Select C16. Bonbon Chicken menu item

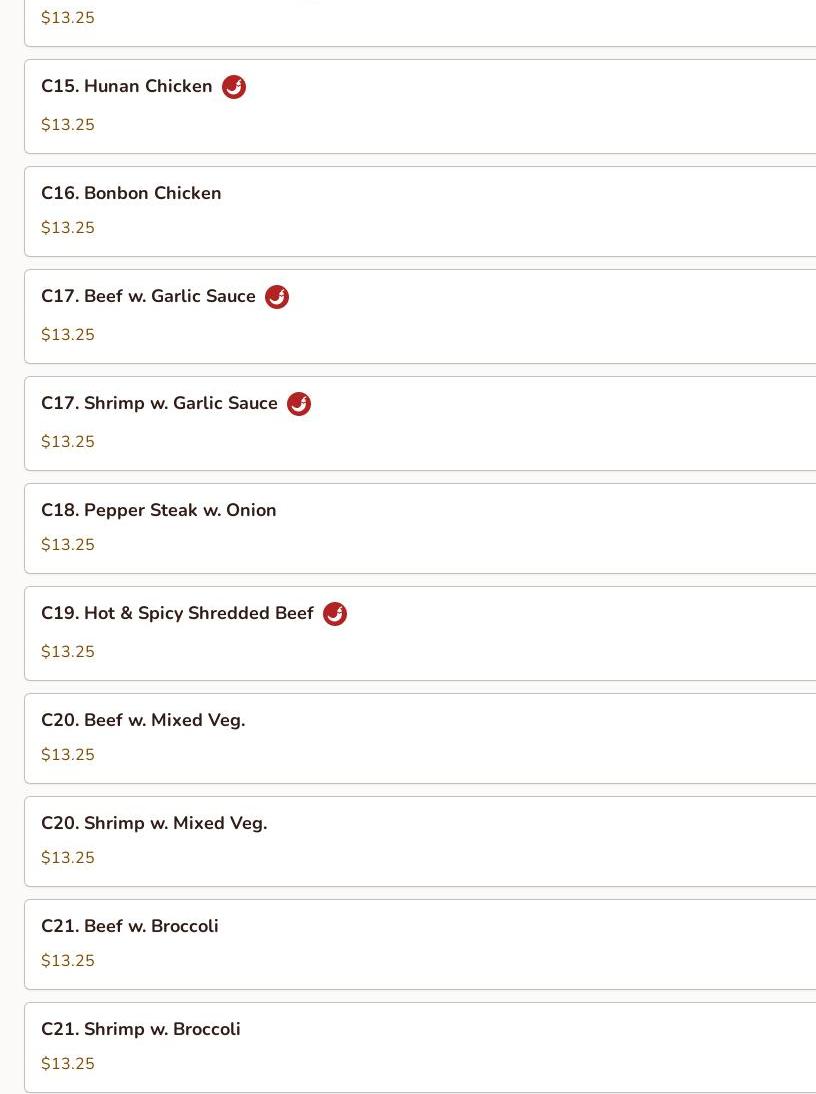click(421, 211)
